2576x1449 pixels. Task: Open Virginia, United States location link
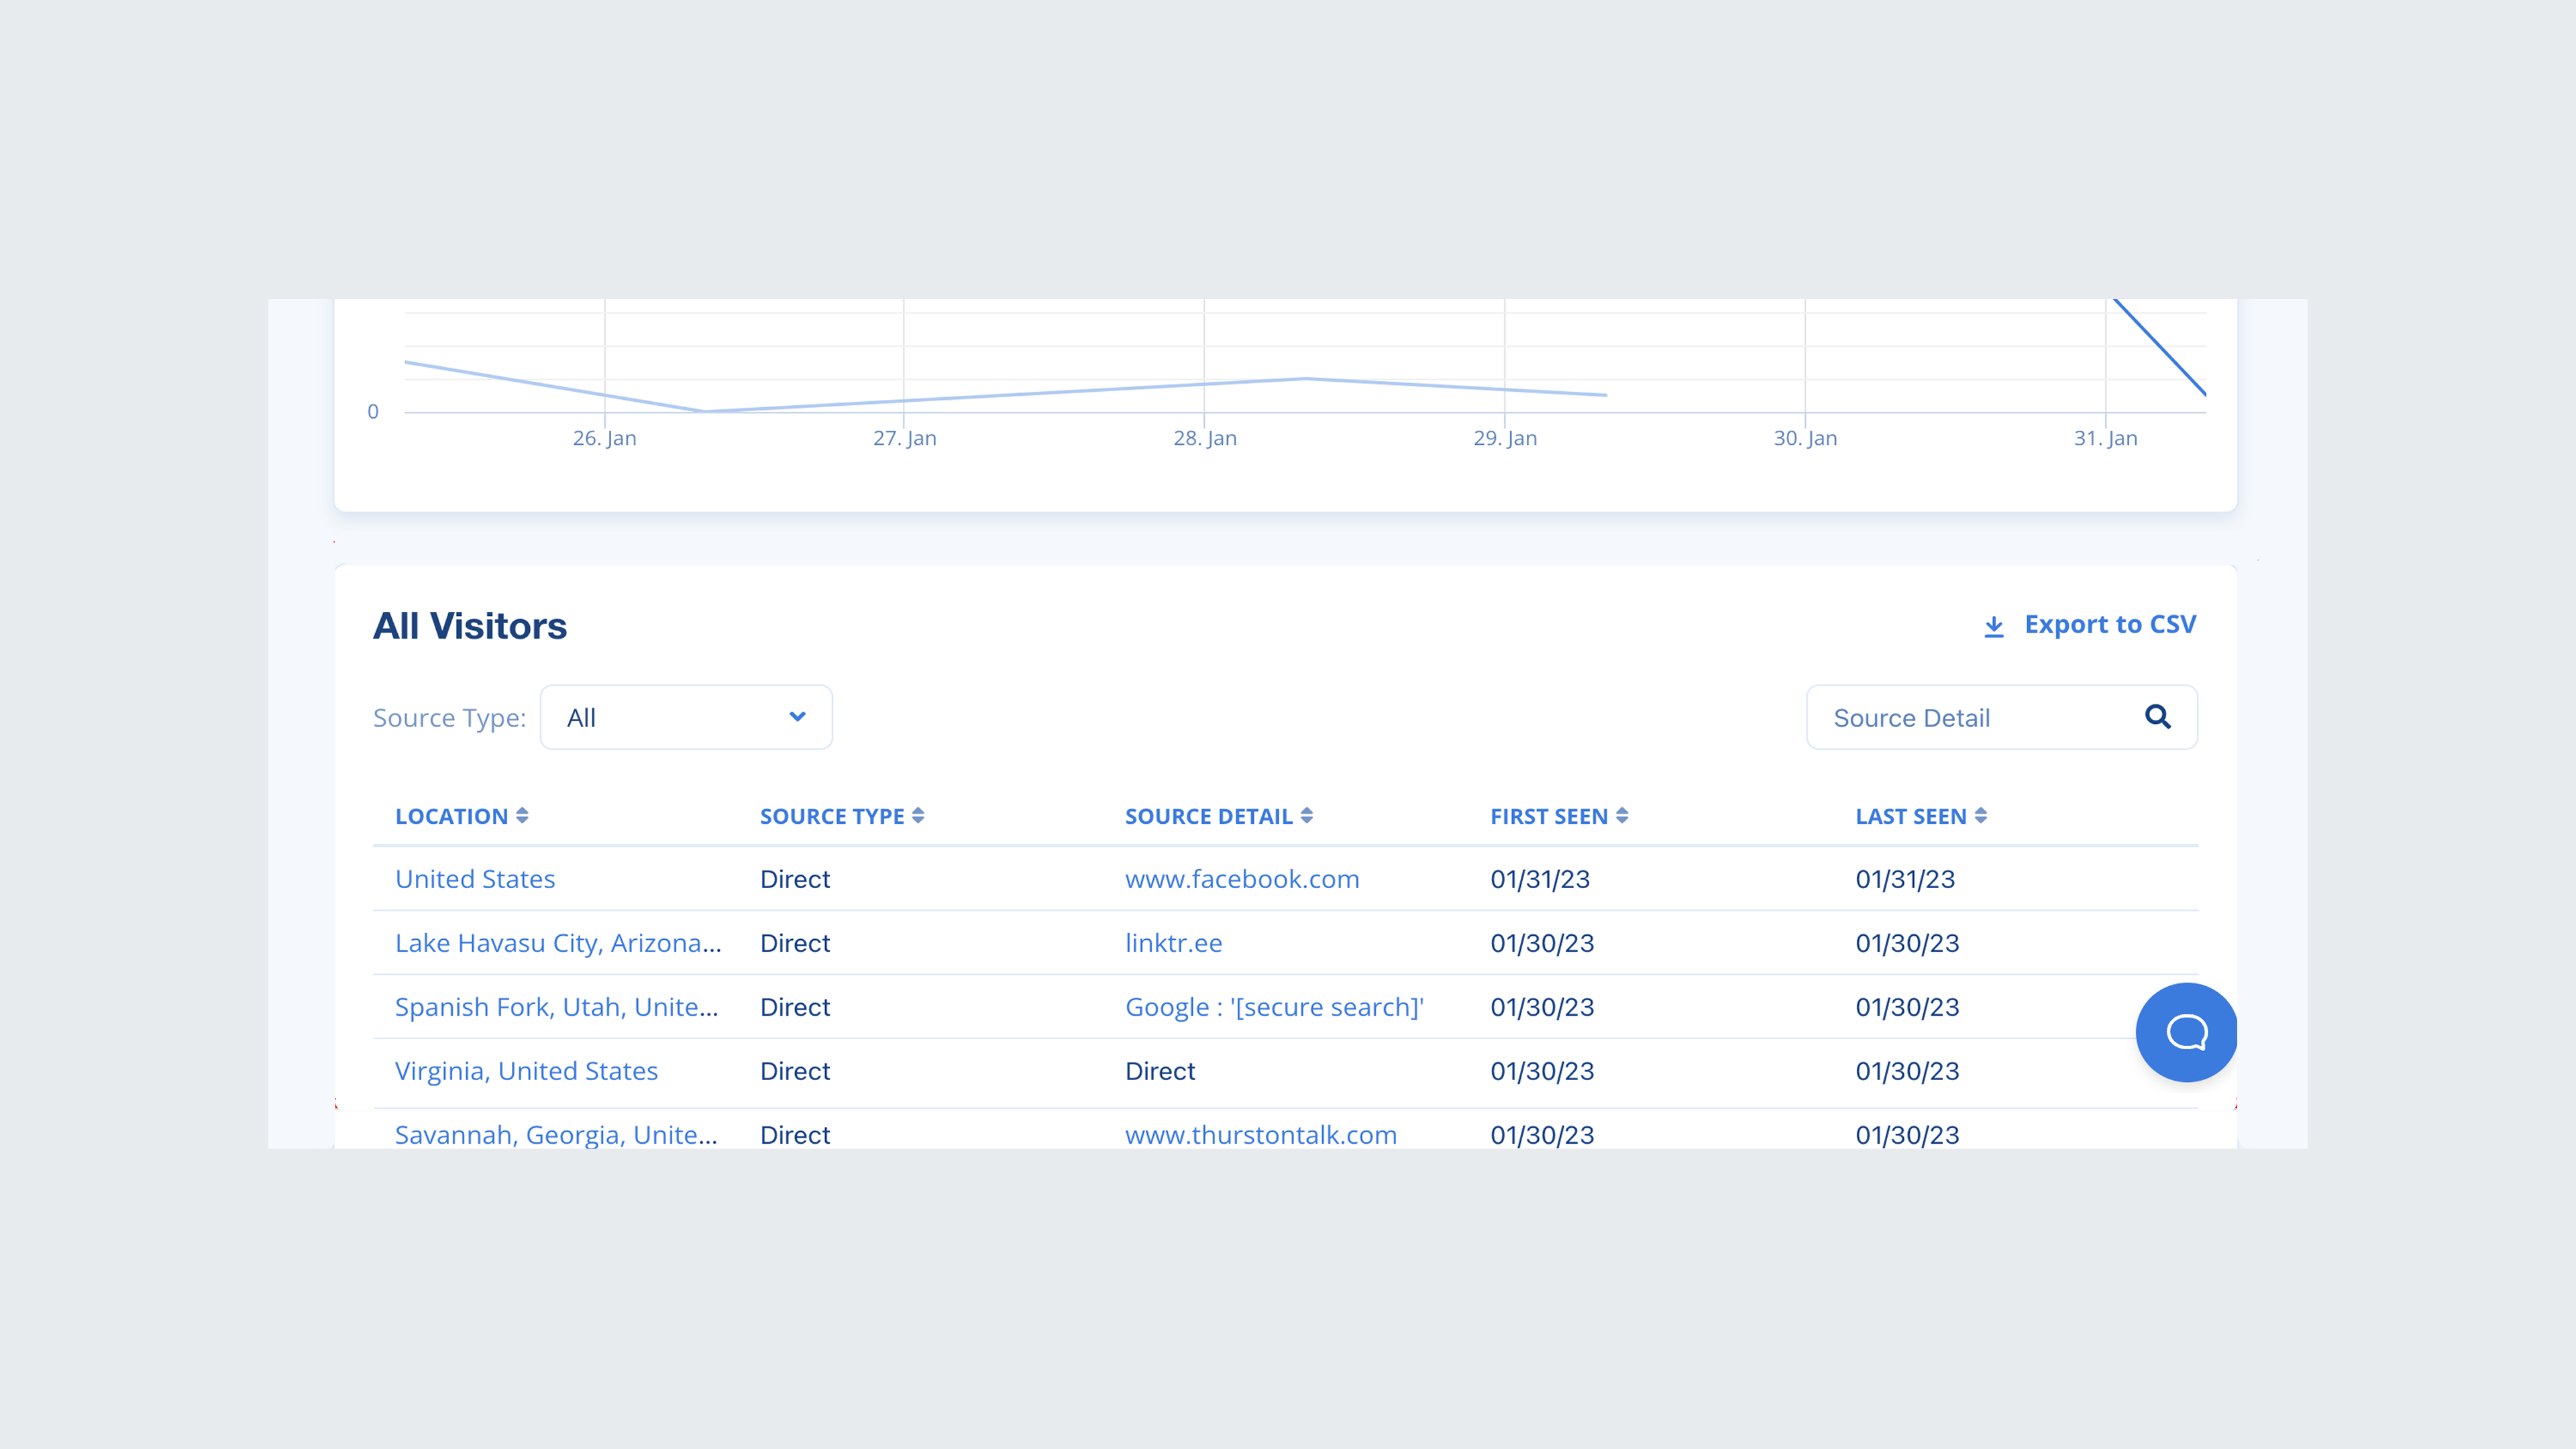pyautogui.click(x=526, y=1071)
